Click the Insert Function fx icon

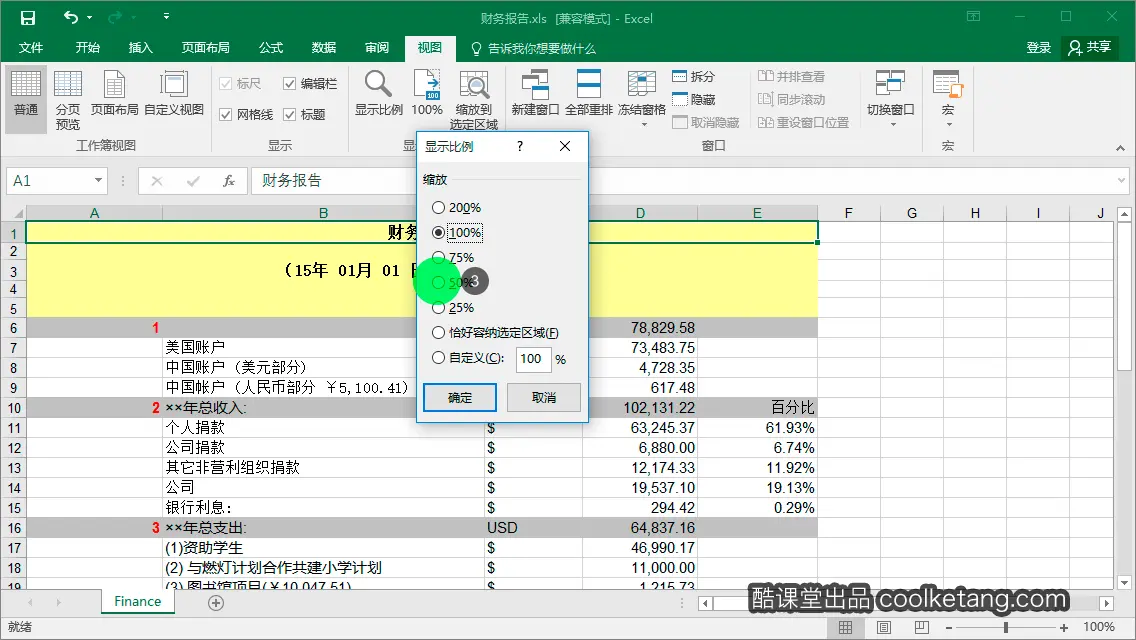[229, 180]
